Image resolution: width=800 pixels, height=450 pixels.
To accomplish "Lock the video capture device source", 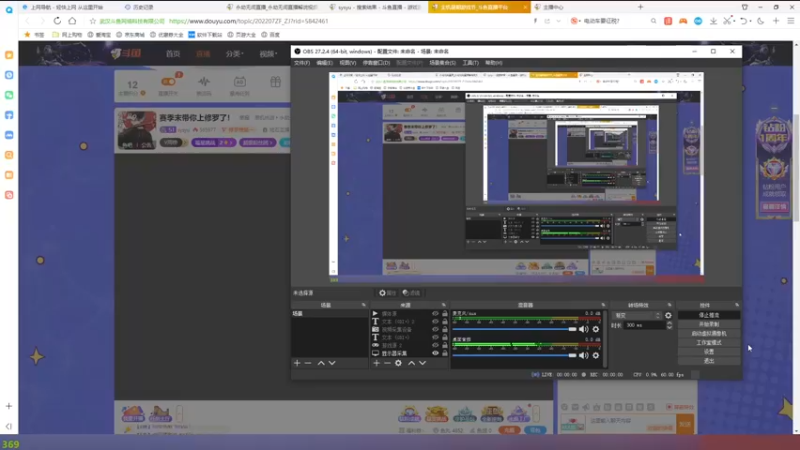I will (445, 330).
